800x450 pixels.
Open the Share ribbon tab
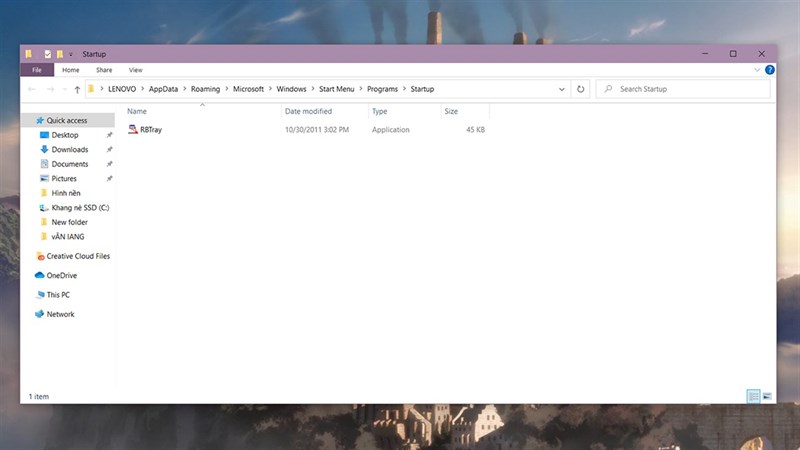pos(104,70)
